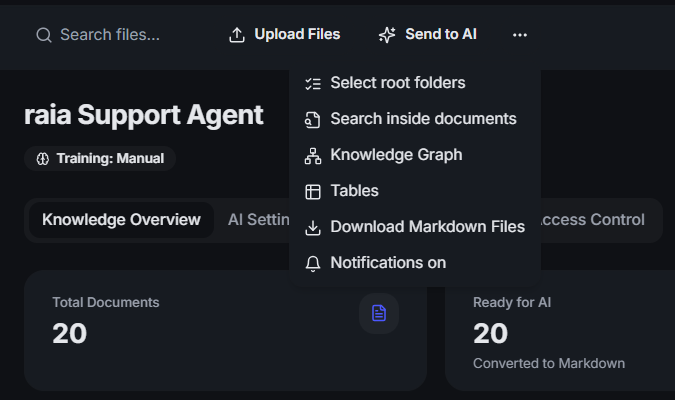Image resolution: width=675 pixels, height=400 pixels.
Task: Open Tables from the dropdown menu
Action: (415, 191)
